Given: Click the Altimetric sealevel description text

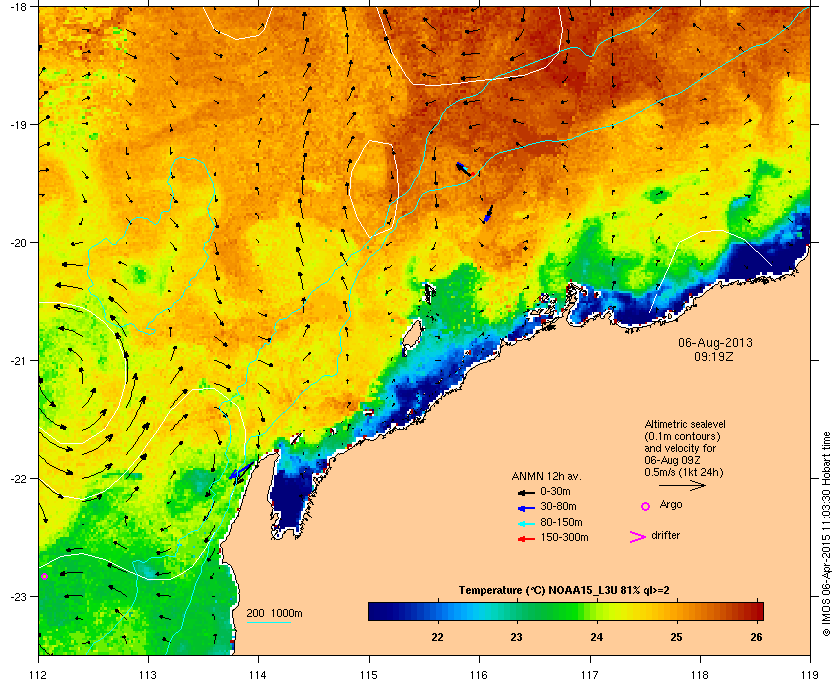Looking at the screenshot, I should [685, 448].
